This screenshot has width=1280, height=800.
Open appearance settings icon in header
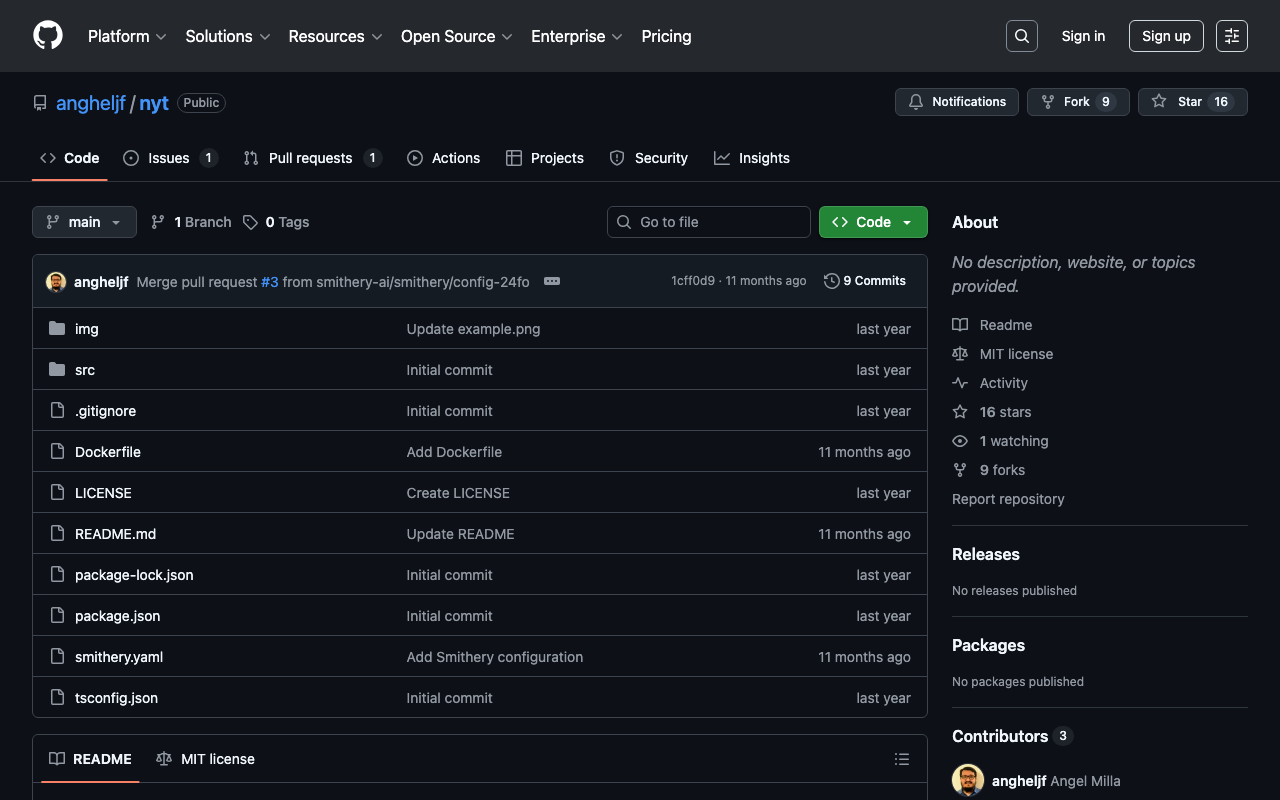click(x=1231, y=36)
